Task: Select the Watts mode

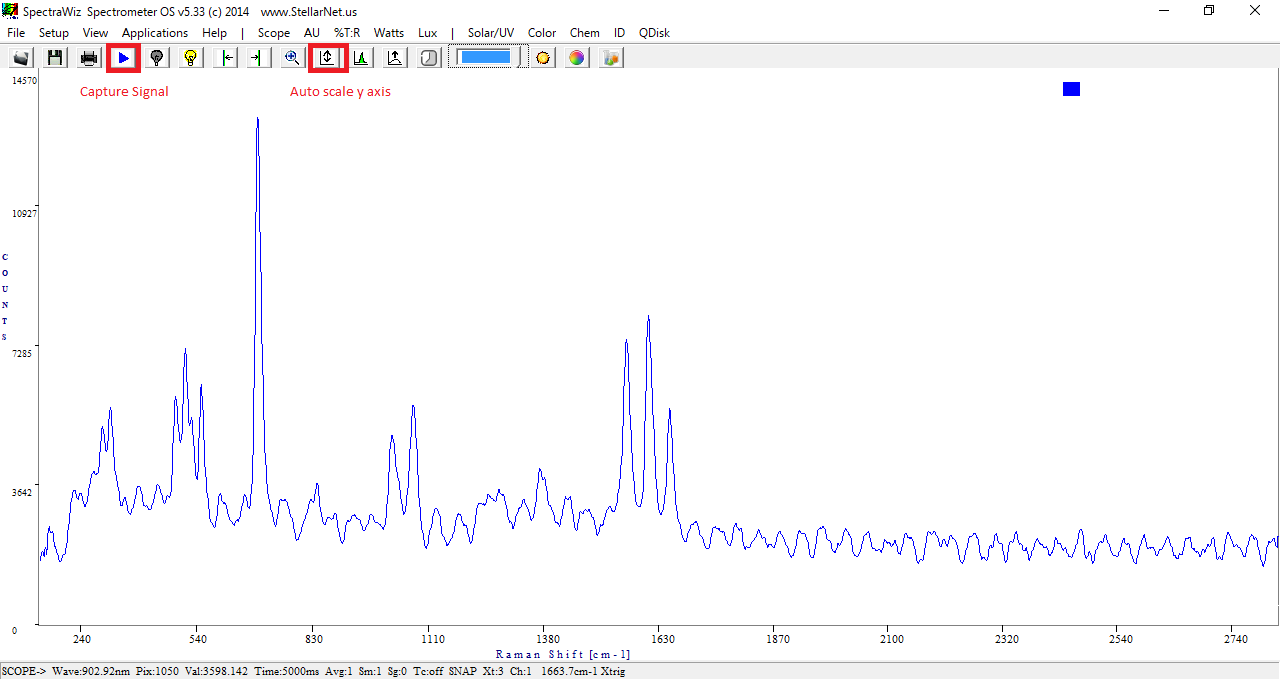Action: (389, 33)
